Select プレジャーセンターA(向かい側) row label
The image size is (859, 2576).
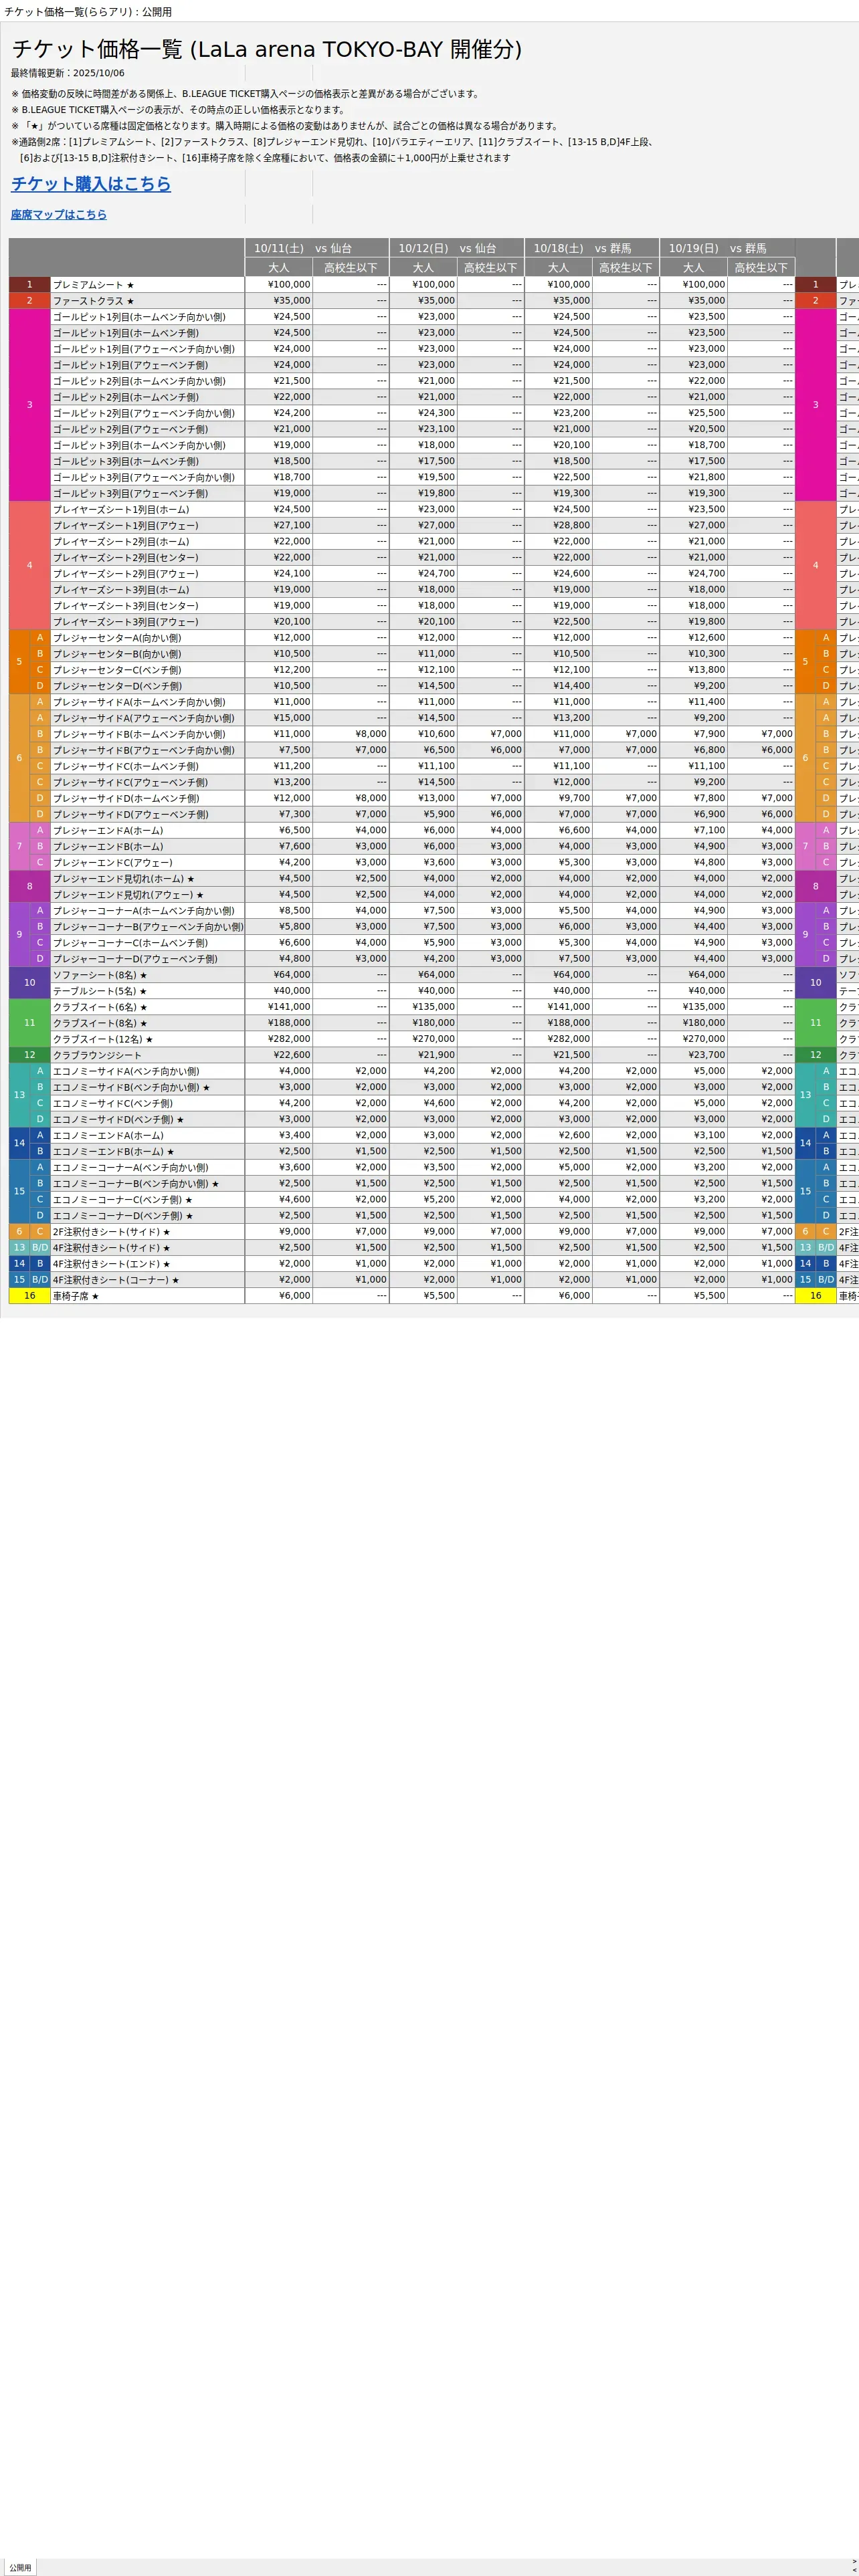[147, 638]
